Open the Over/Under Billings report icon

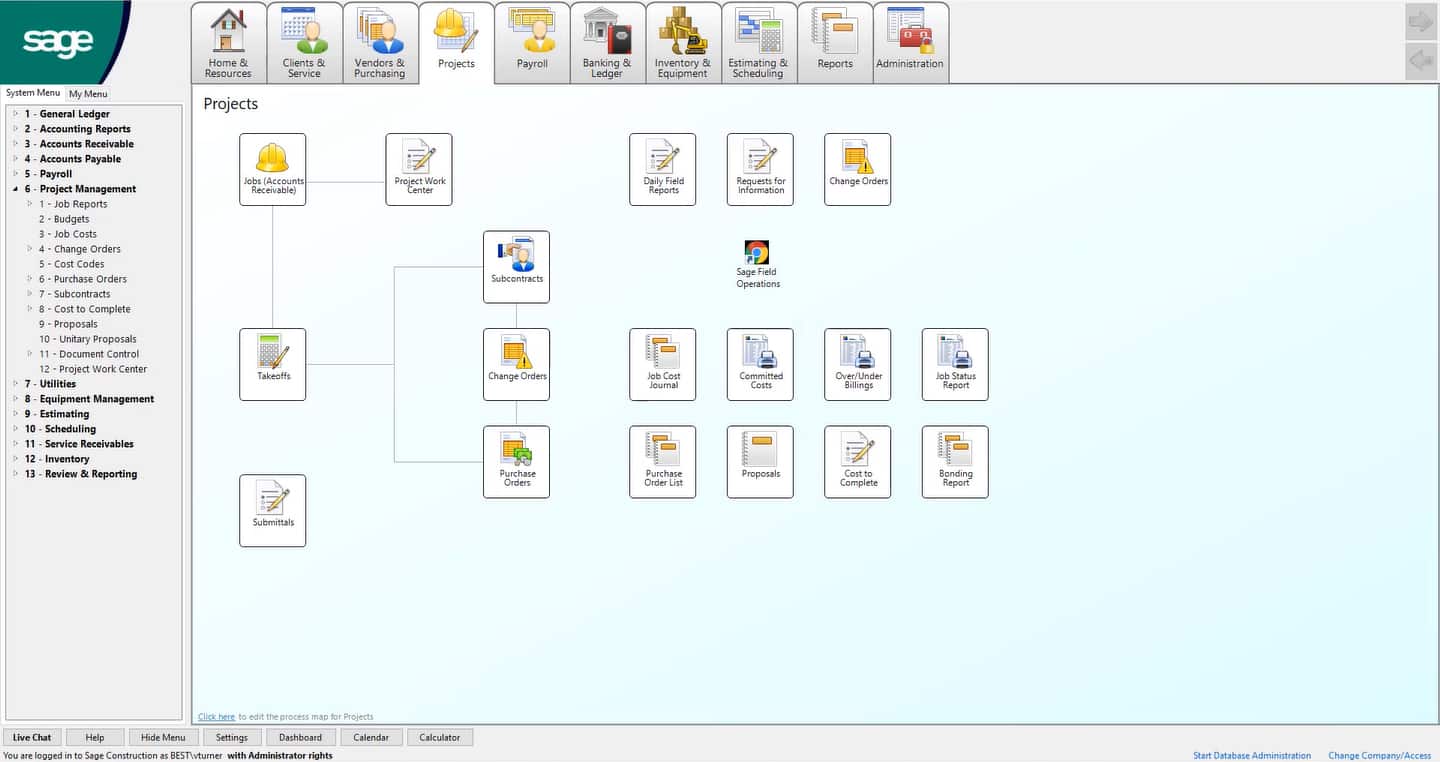coord(857,364)
